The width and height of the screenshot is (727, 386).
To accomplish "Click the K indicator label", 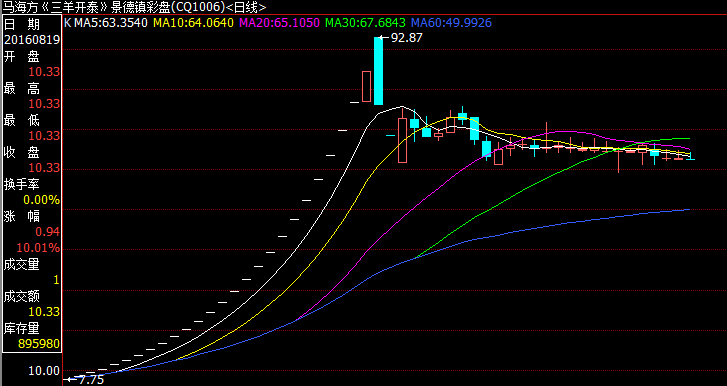I will pyautogui.click(x=67, y=22).
